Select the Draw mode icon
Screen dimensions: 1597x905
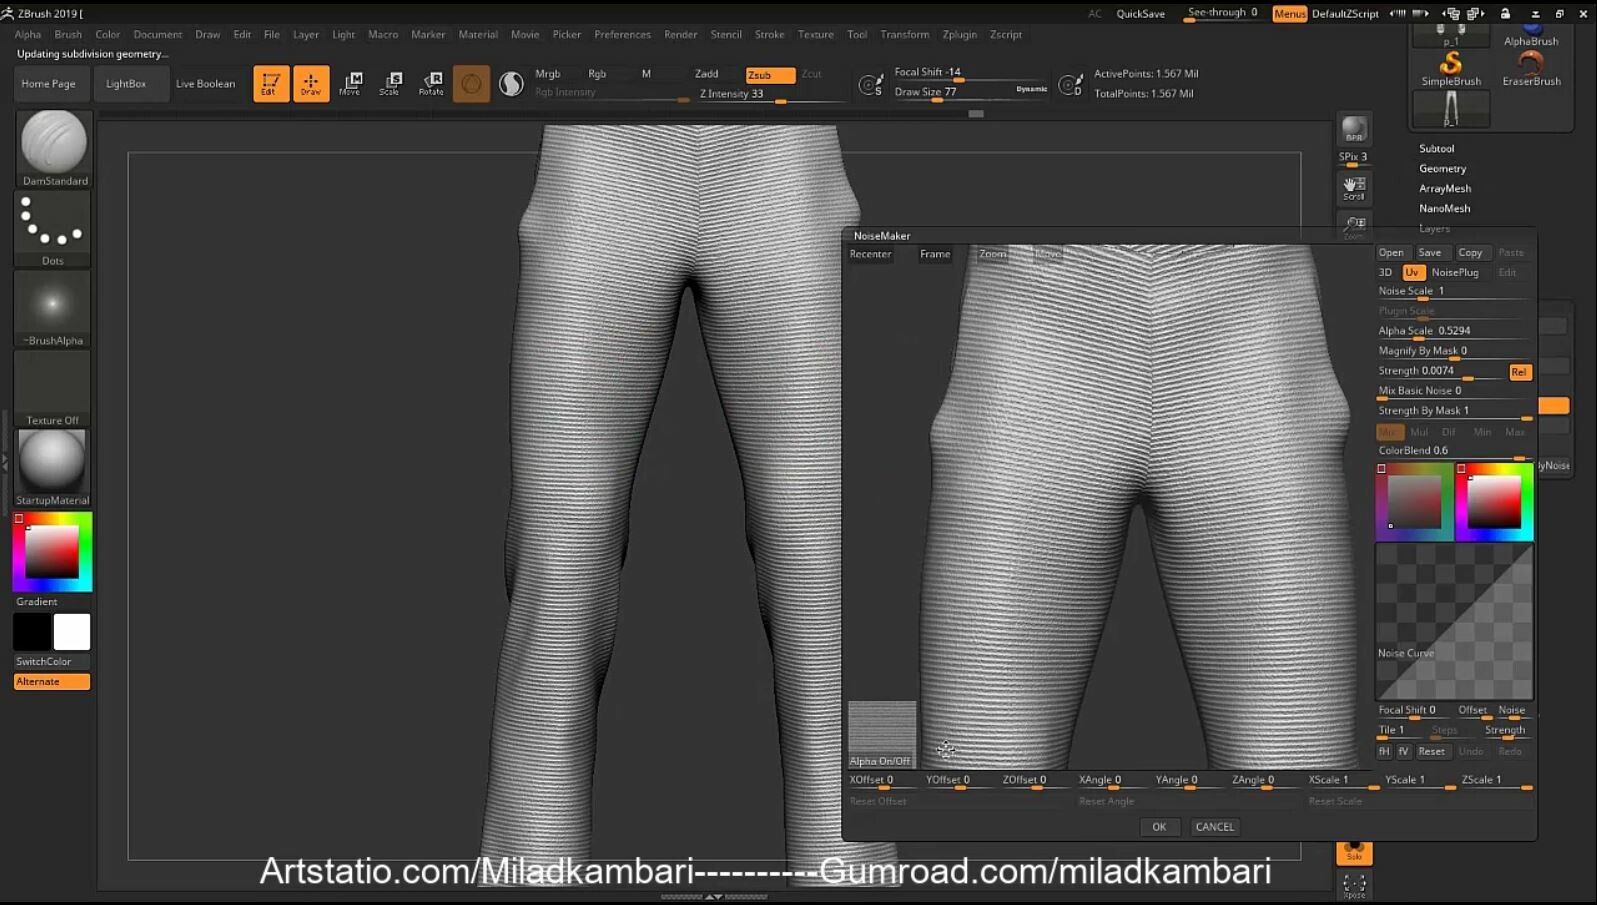[311, 84]
